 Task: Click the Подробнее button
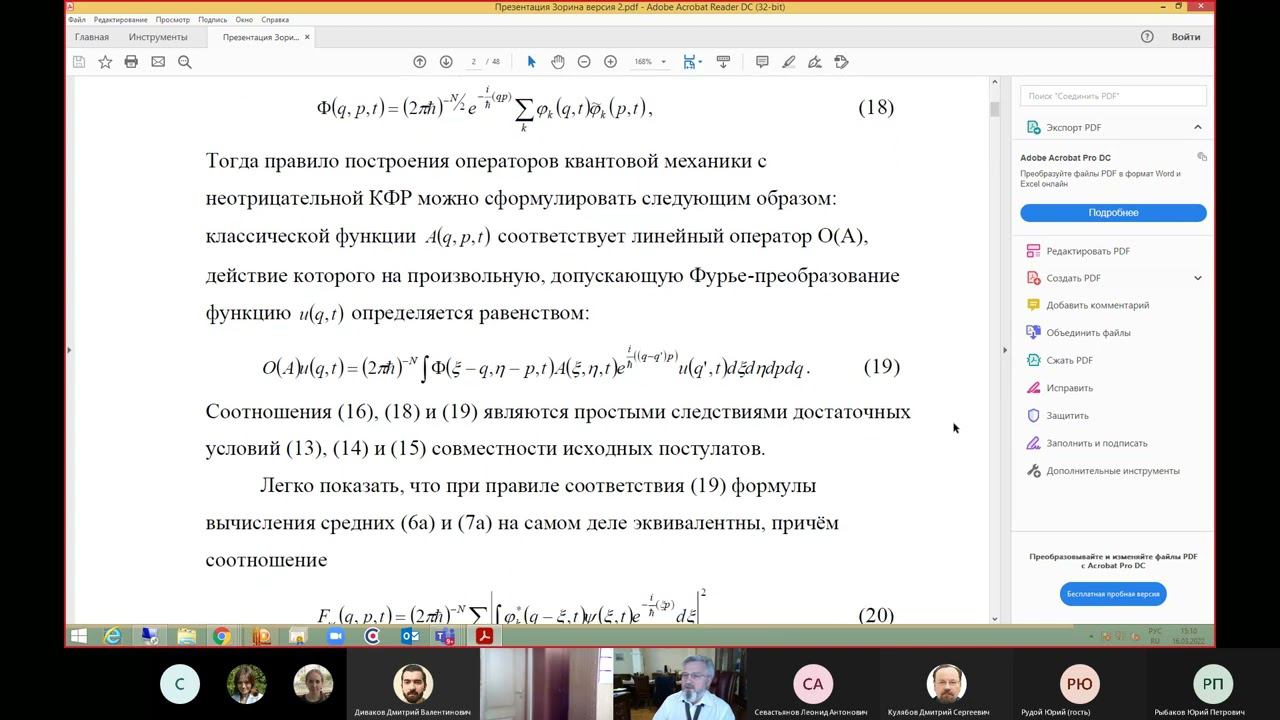1113,213
